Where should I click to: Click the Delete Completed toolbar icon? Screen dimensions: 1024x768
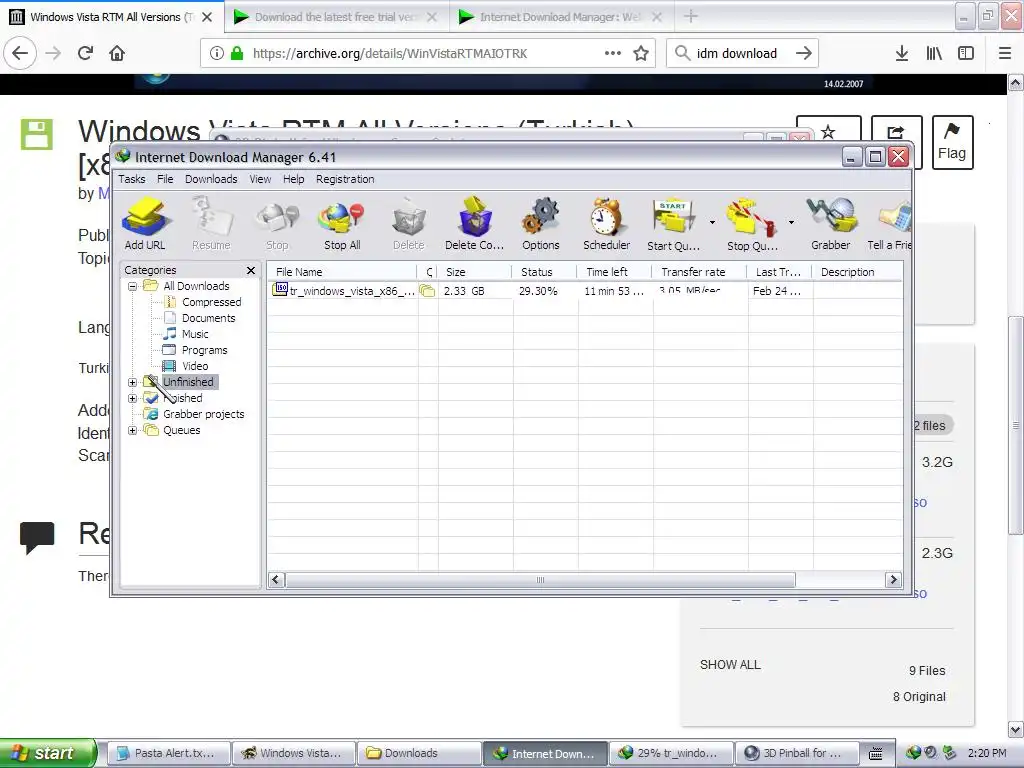pos(474,224)
